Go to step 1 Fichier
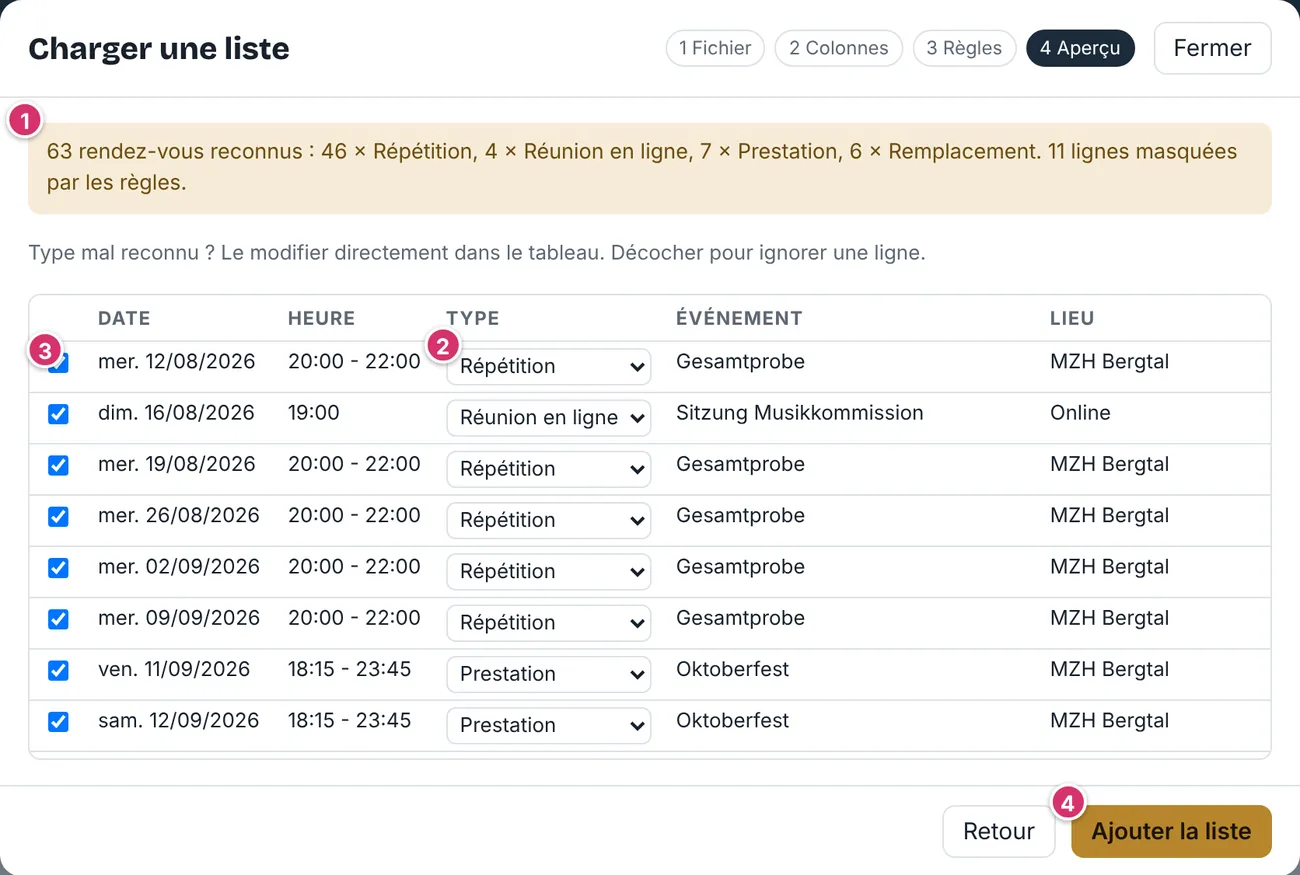 715,48
